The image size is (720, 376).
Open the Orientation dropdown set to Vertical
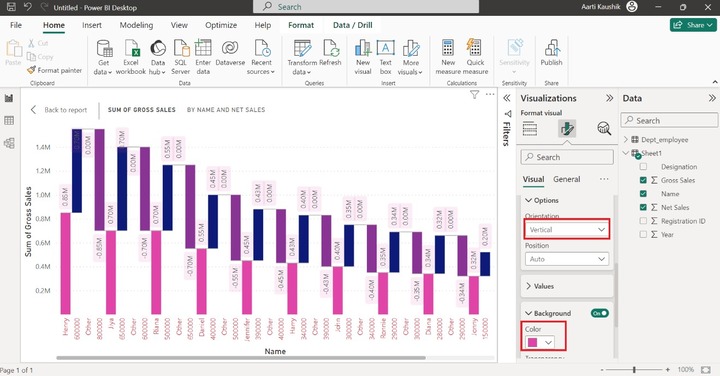click(x=567, y=229)
